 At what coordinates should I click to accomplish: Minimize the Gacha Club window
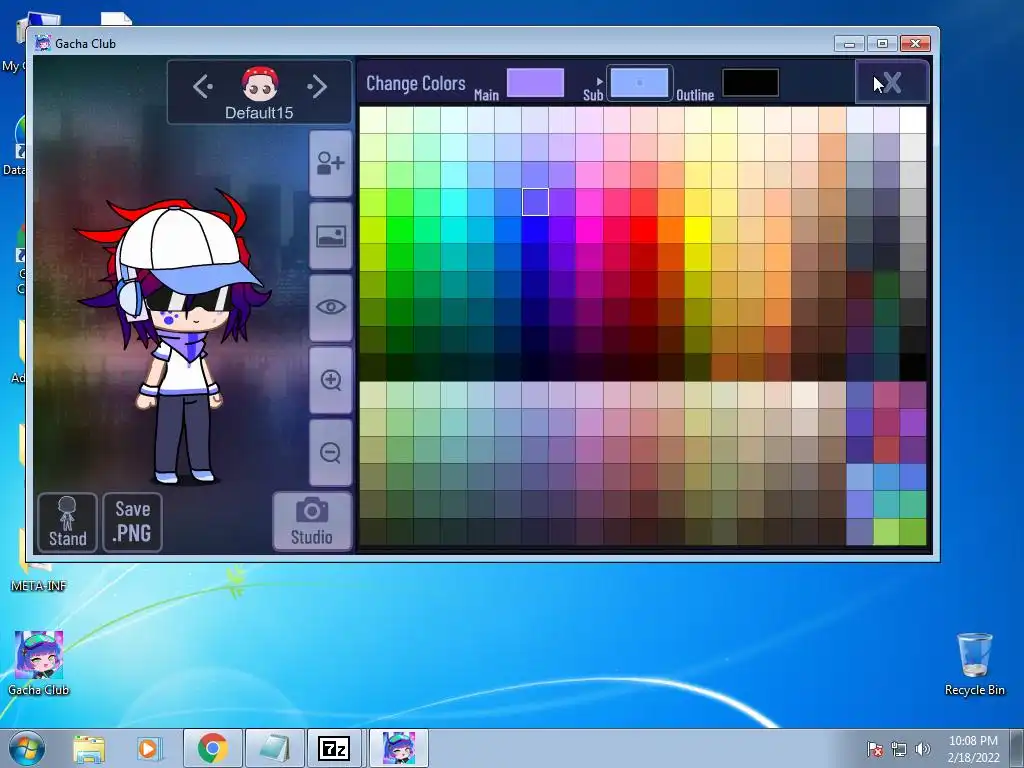849,44
